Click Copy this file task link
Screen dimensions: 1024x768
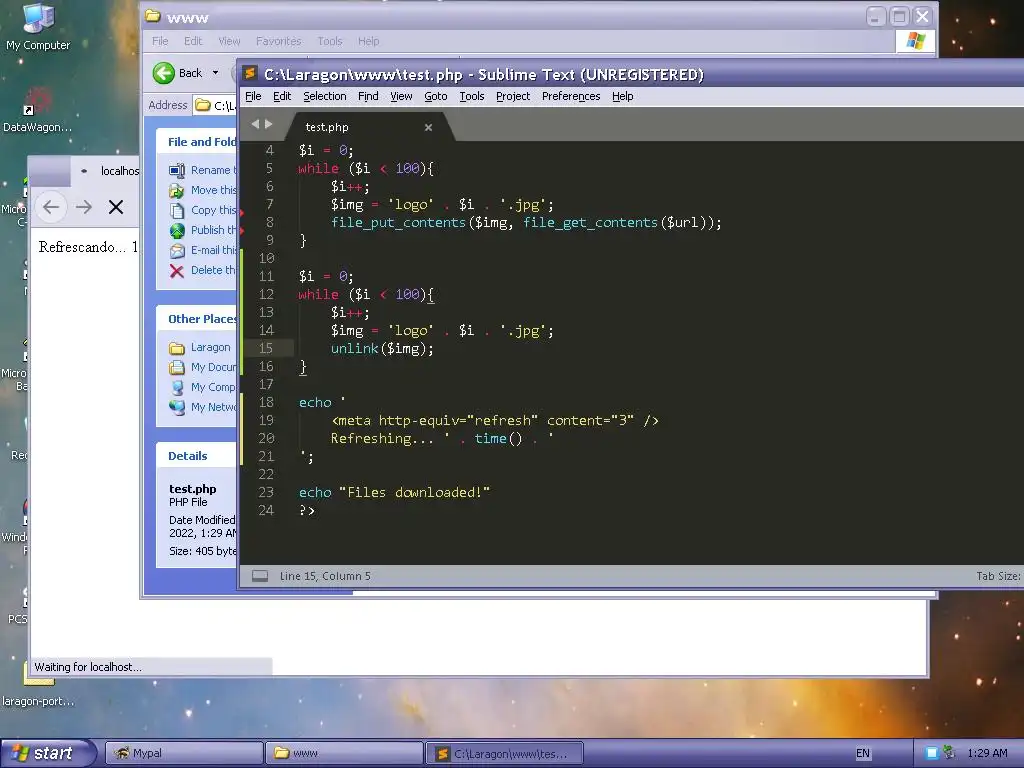[x=202, y=210]
